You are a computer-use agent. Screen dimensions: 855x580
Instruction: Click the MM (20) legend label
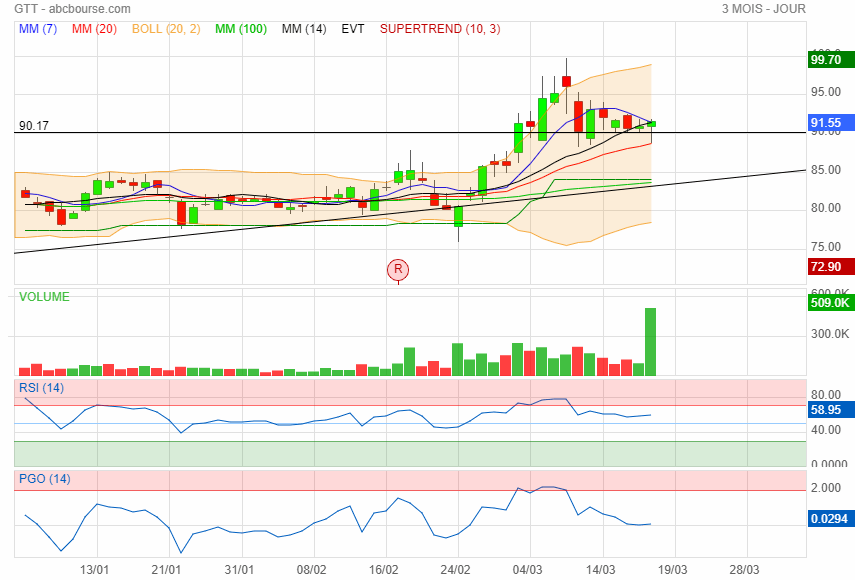coord(94,29)
